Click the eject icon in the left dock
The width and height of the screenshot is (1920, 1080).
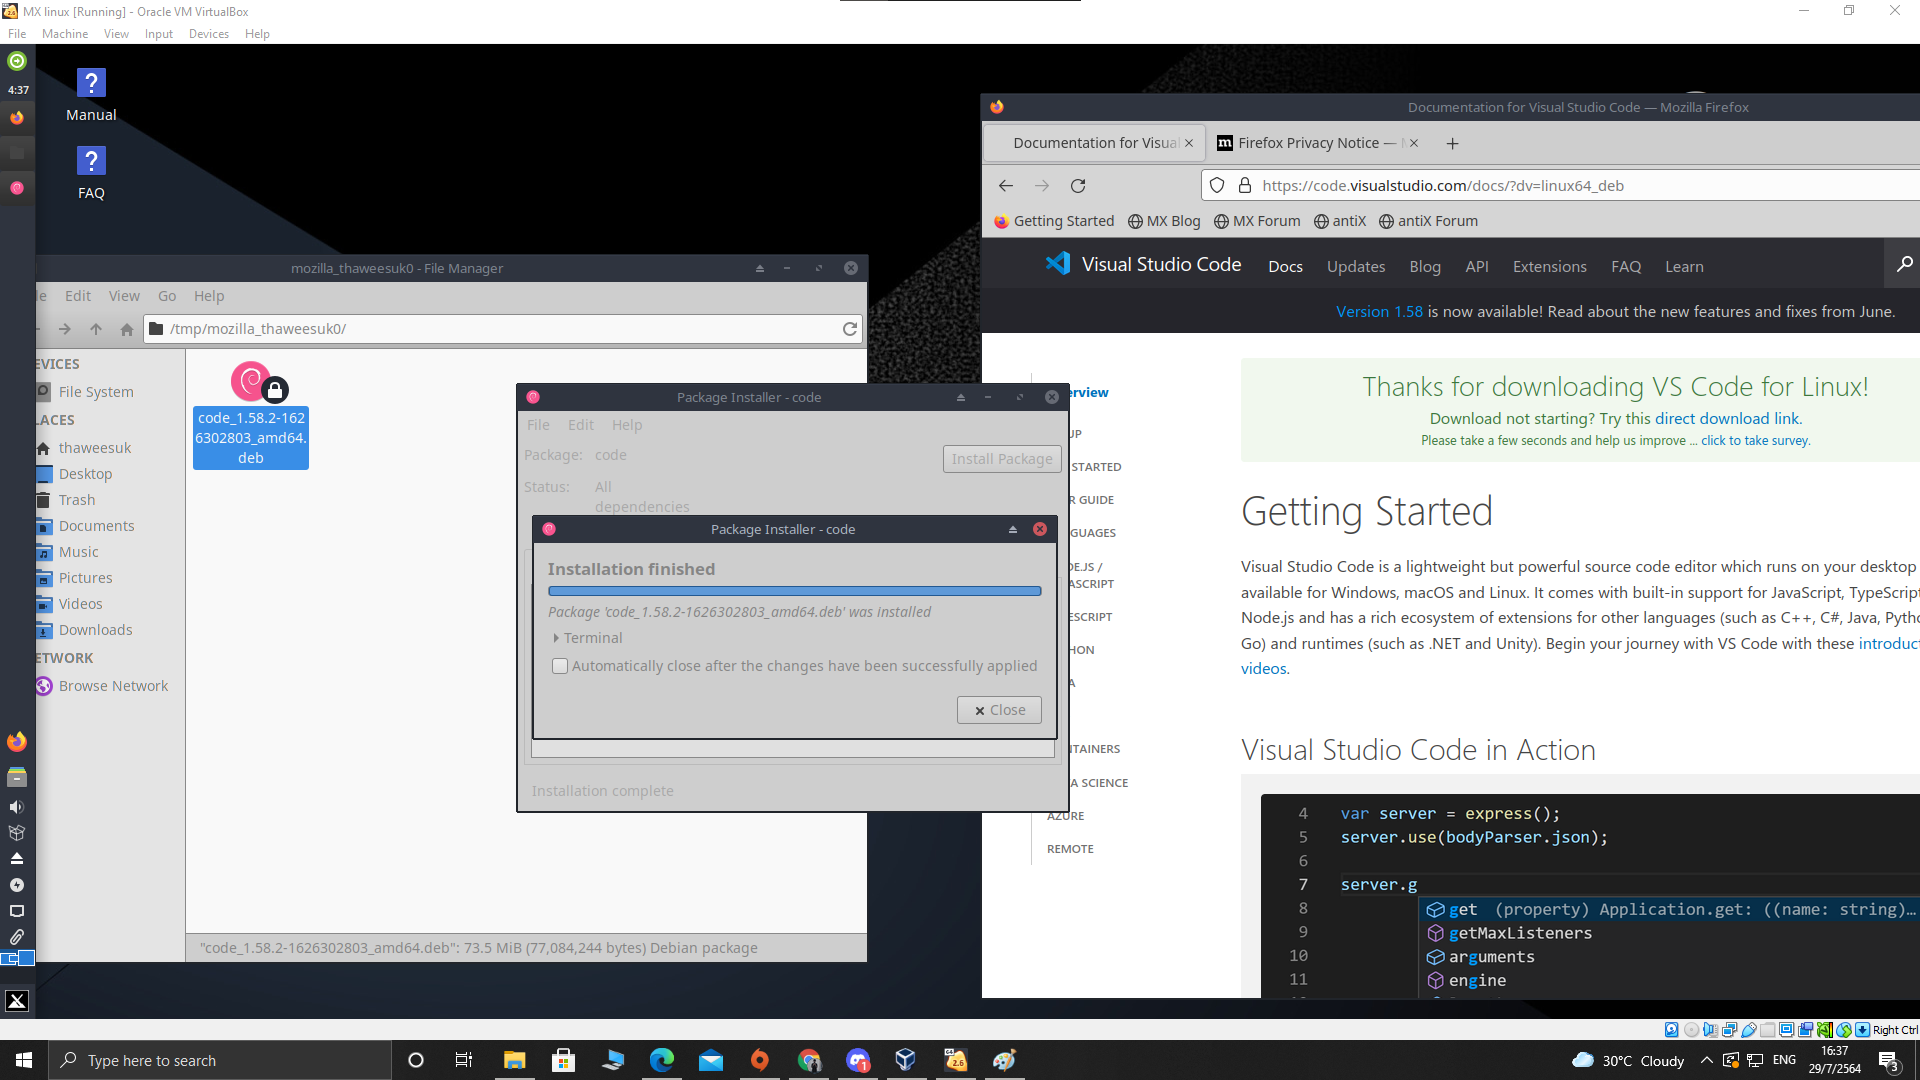(17, 858)
